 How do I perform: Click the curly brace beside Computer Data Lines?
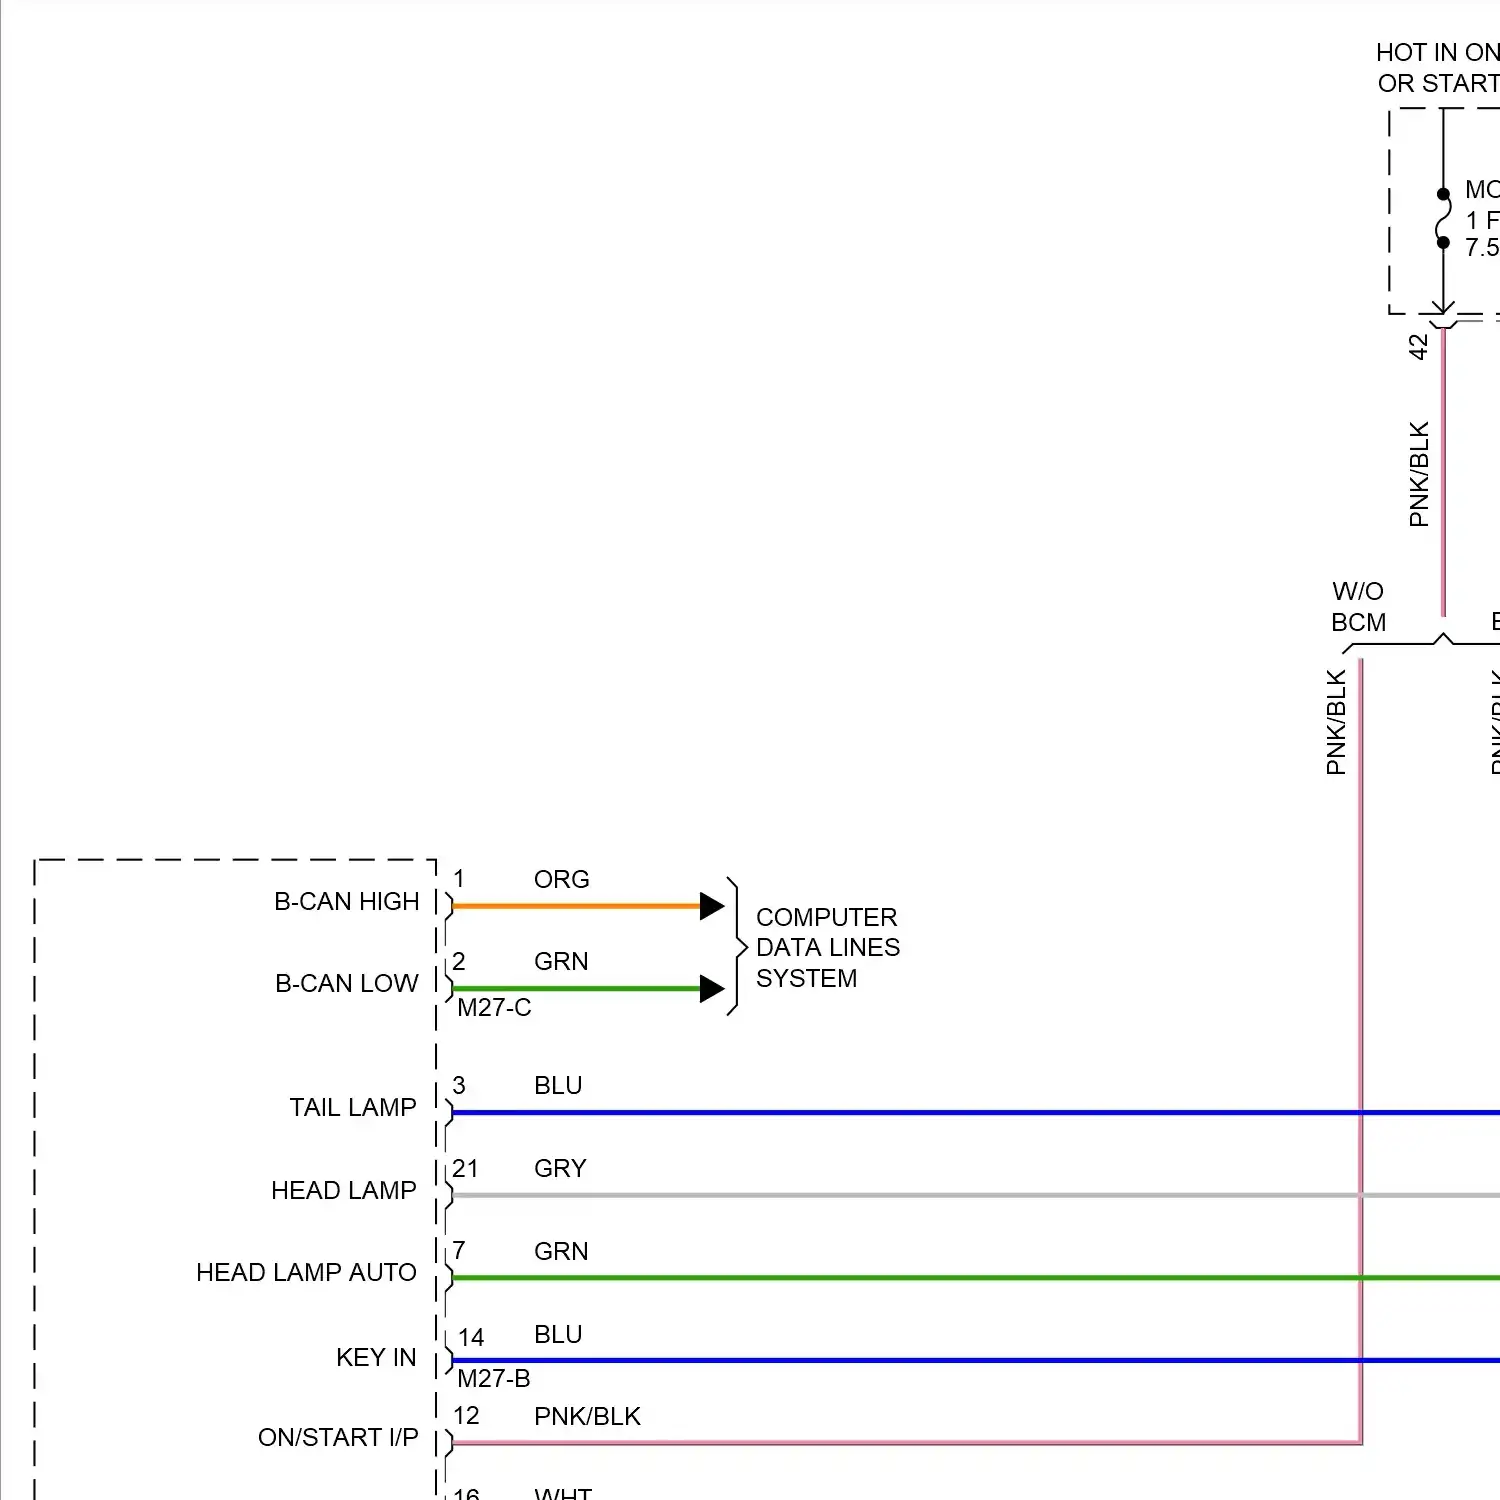pos(736,946)
